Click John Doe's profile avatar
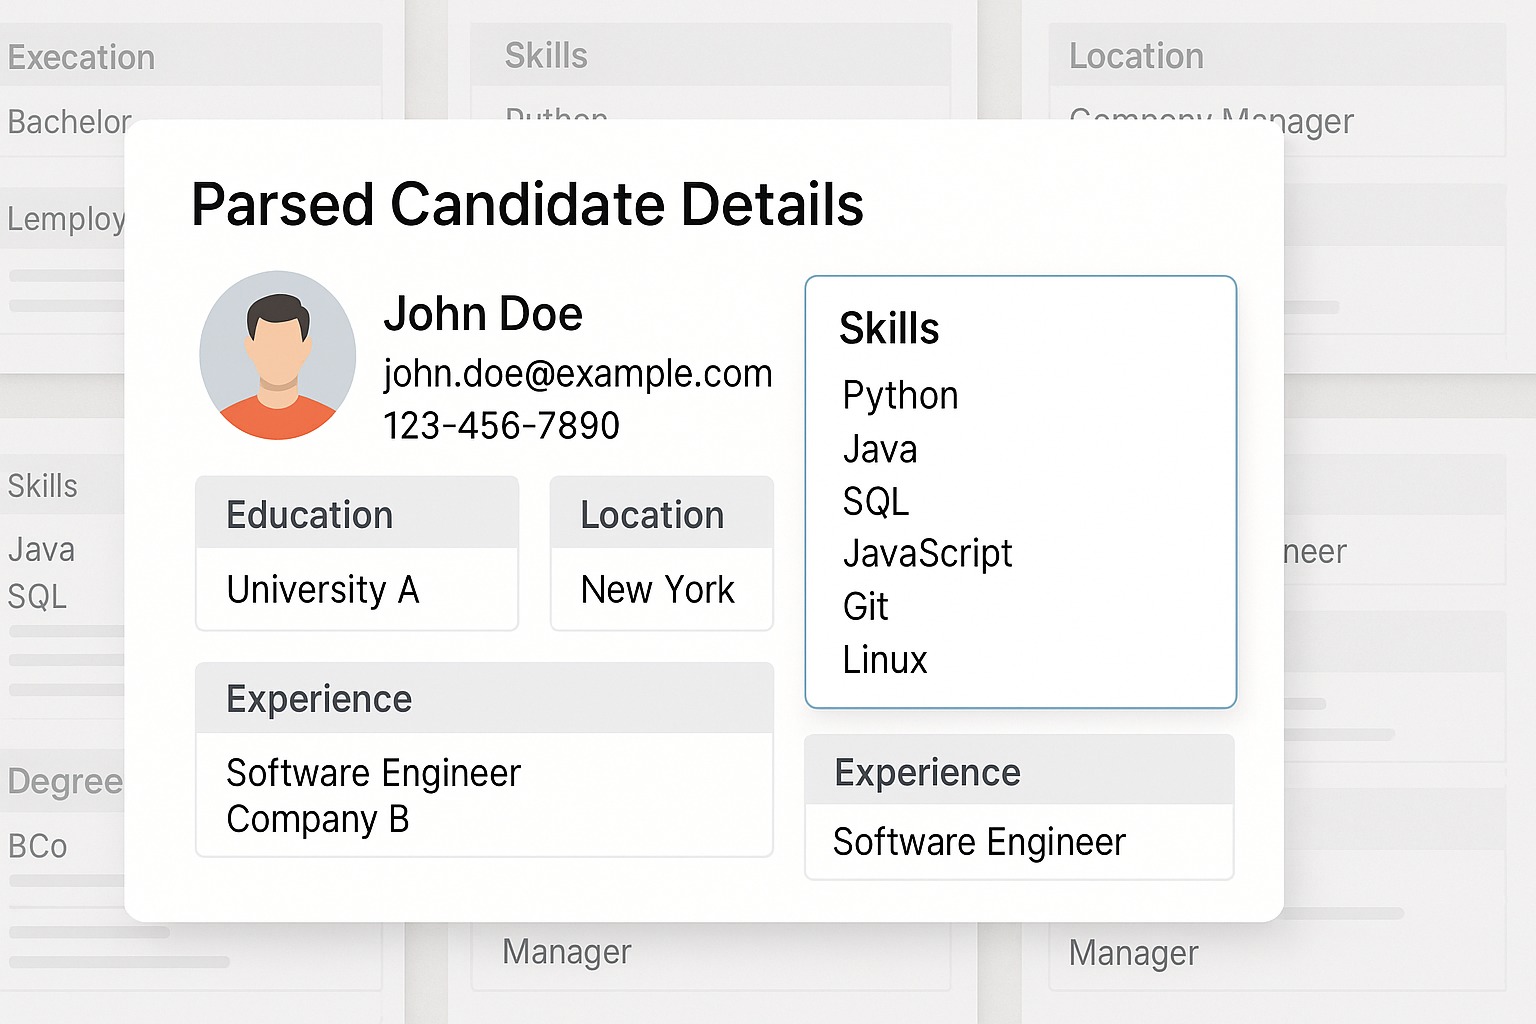Screen dimensions: 1536x1024 coord(278,356)
